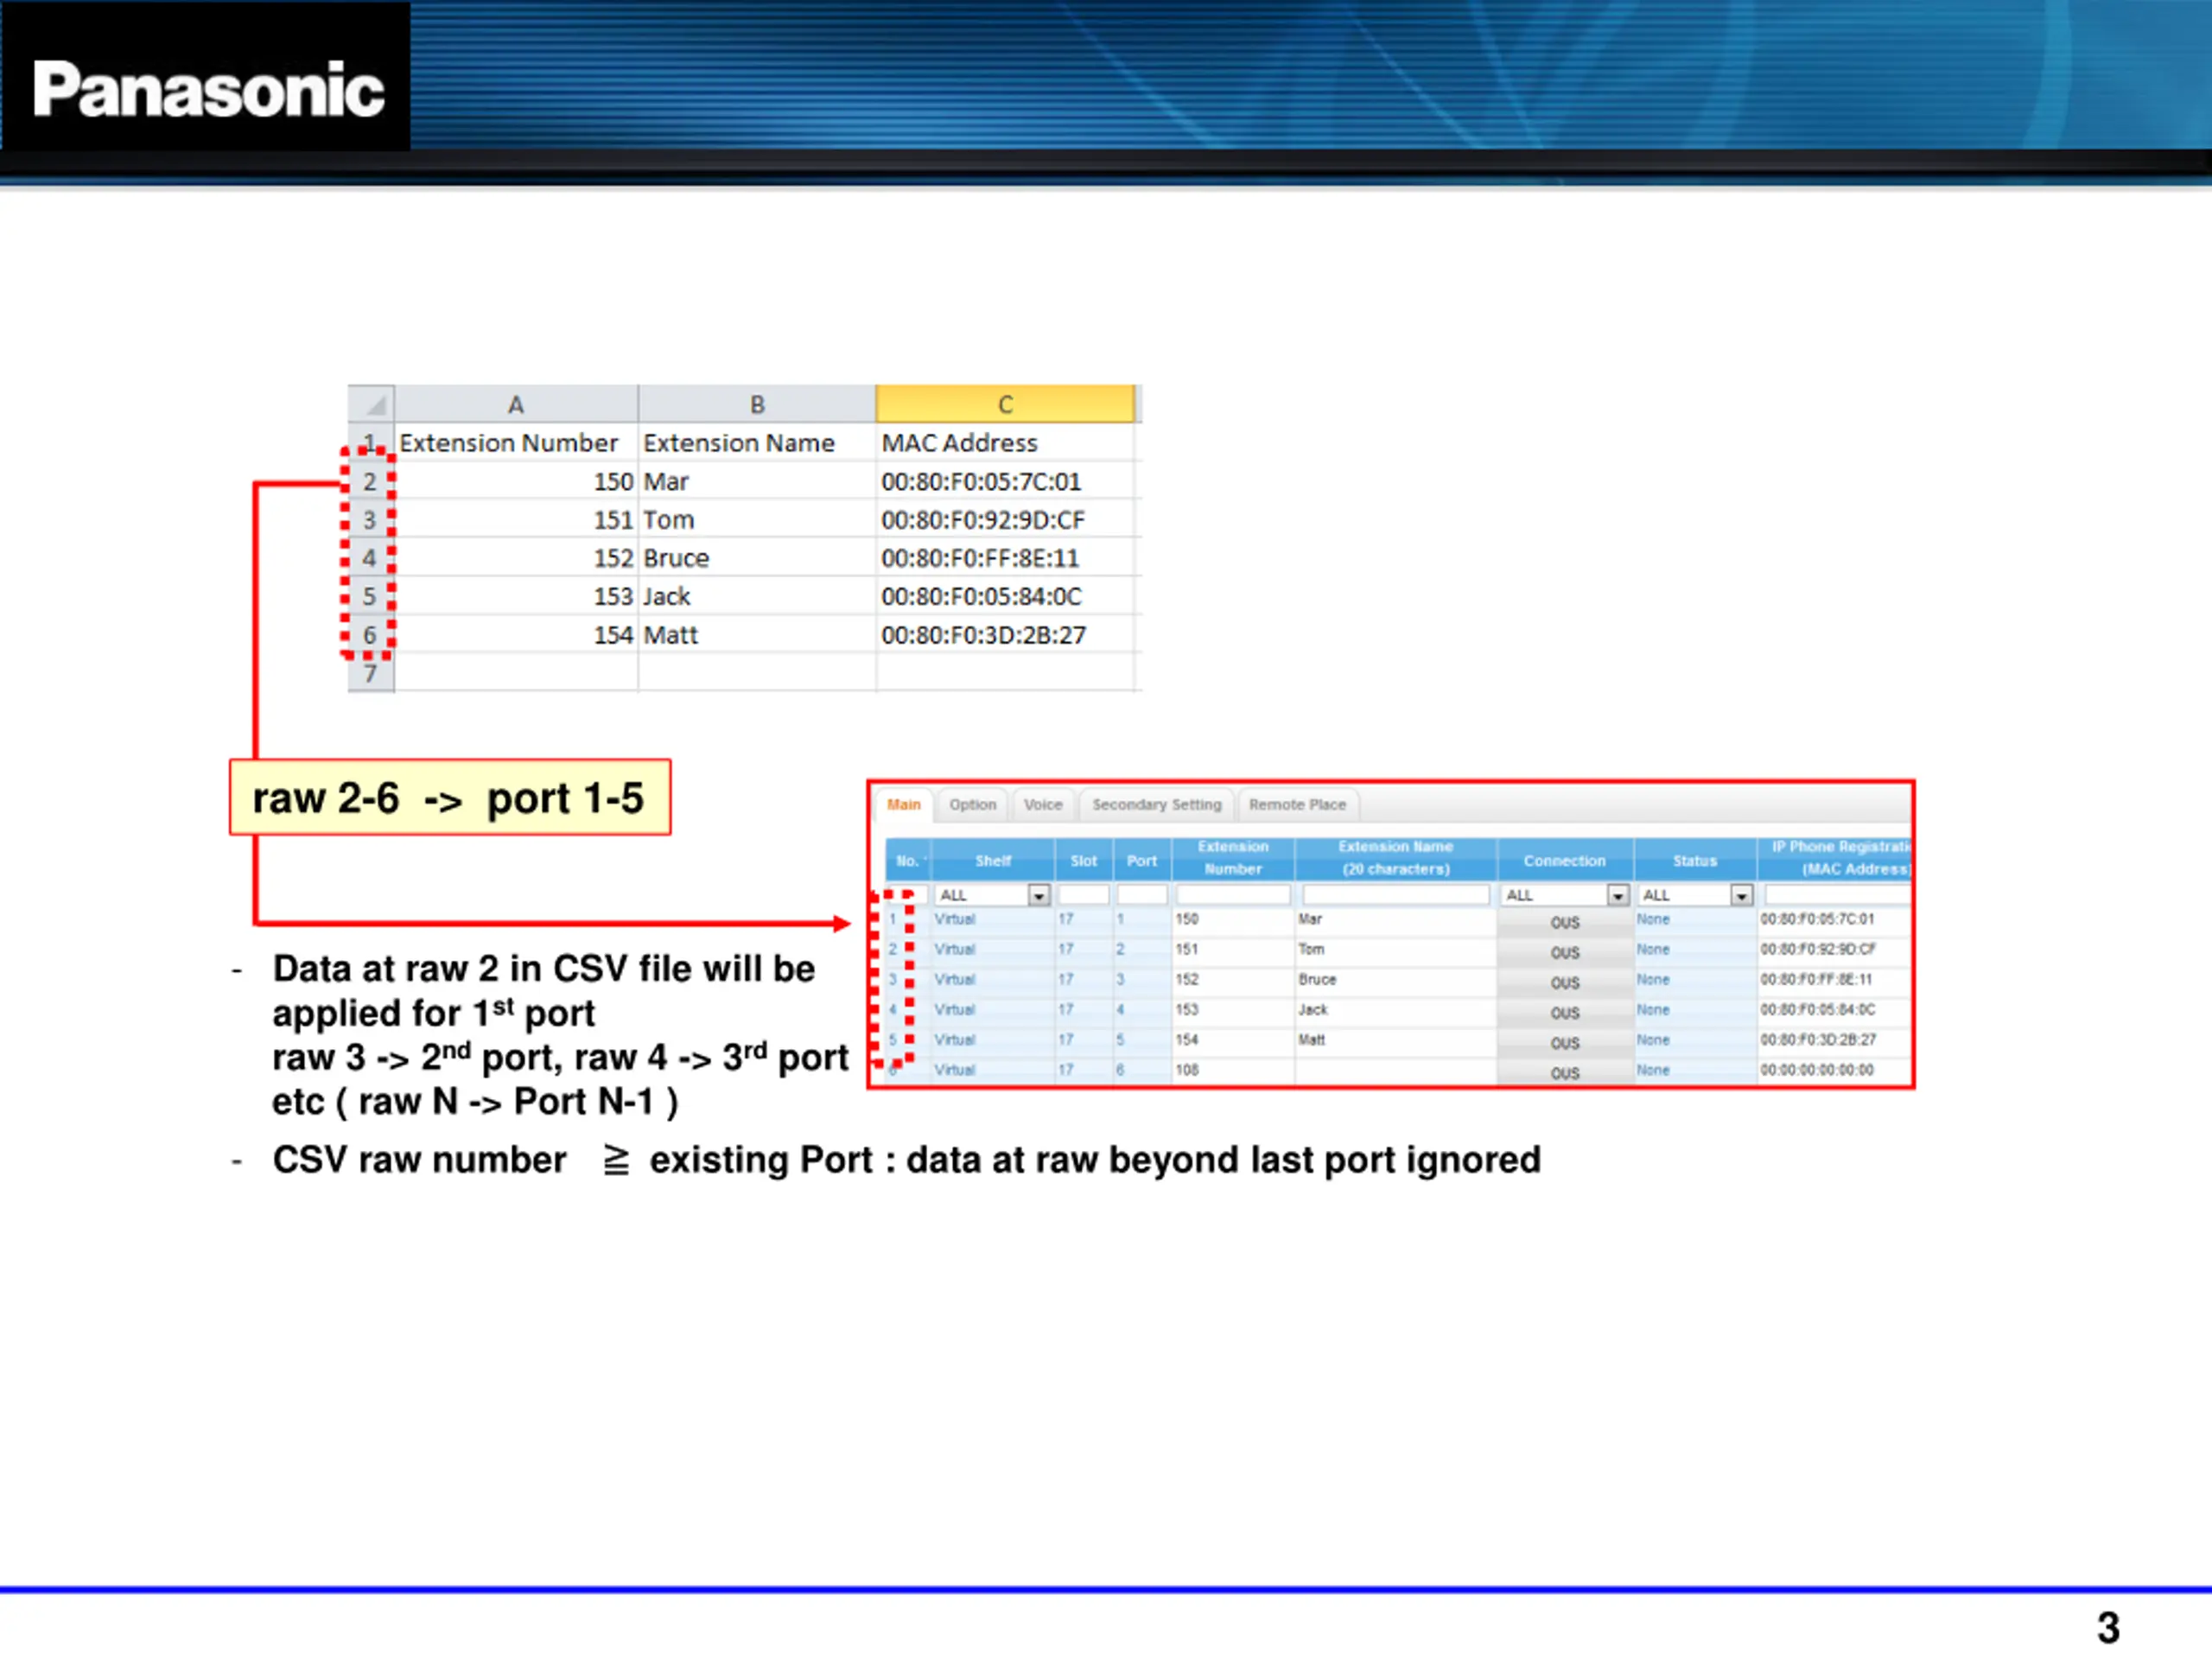Click spreadsheet cell 00:80:F0:FF:8E:11

(1005, 558)
